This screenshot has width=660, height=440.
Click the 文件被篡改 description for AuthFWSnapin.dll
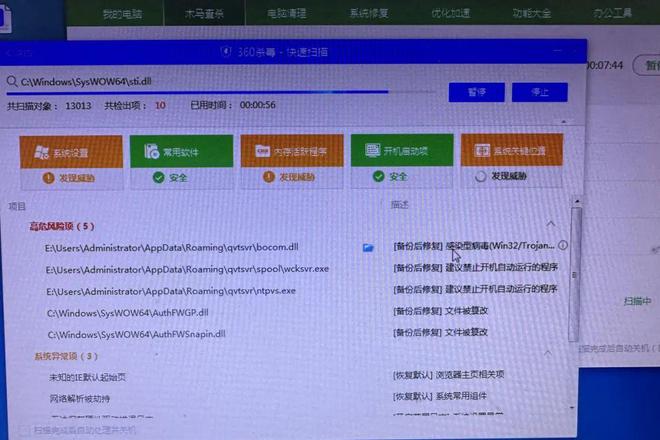click(440, 333)
